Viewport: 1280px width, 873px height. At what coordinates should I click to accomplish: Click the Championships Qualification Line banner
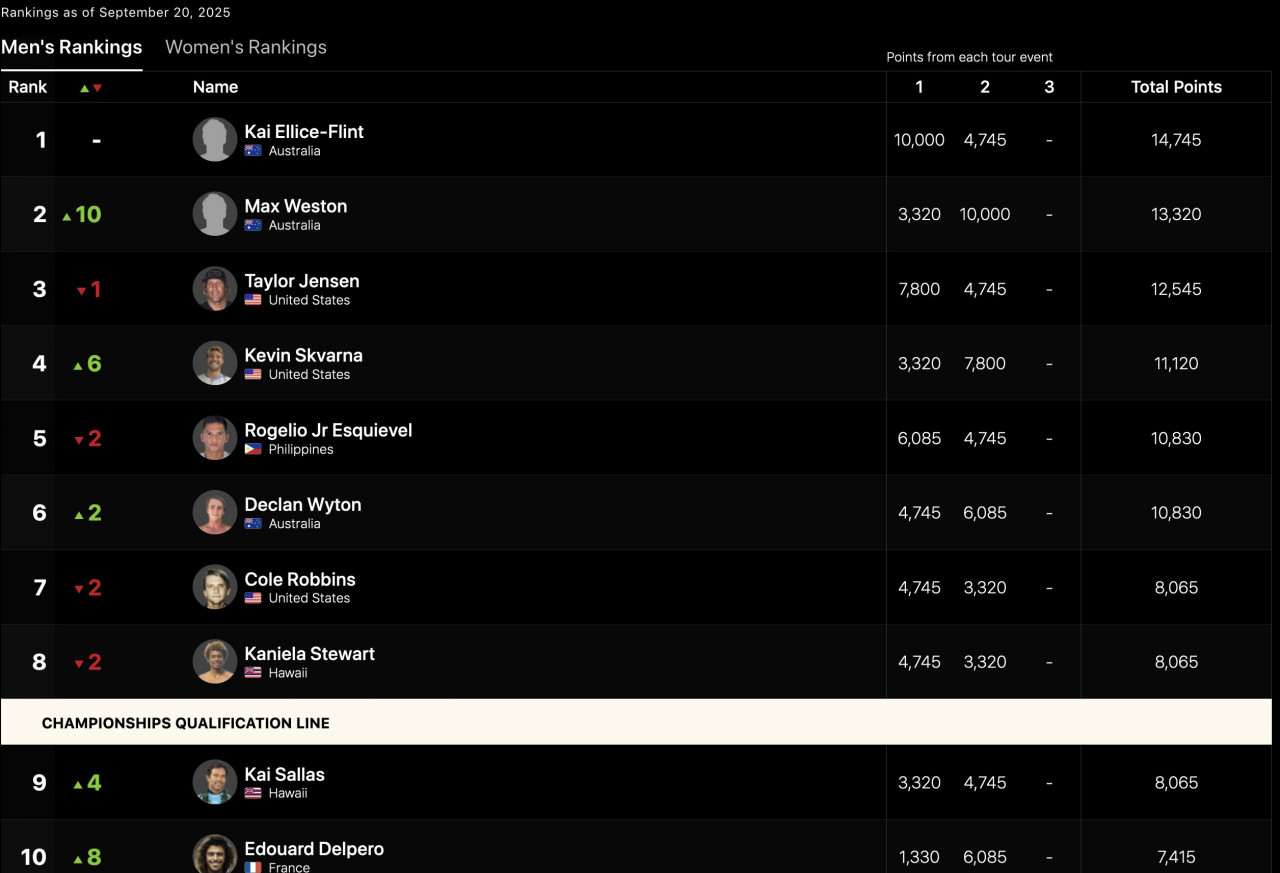(x=636, y=723)
